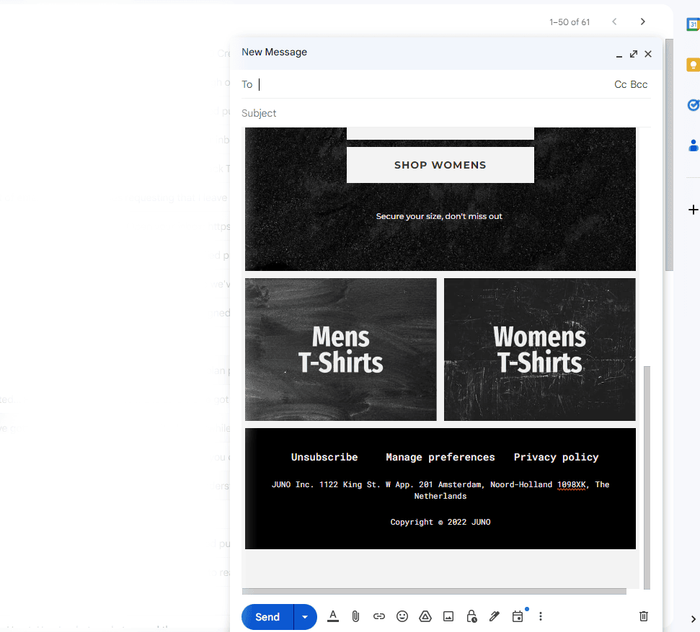700x632 pixels.
Task: Click the 'Copyright 2022 JUNO' text
Action: pos(440,522)
